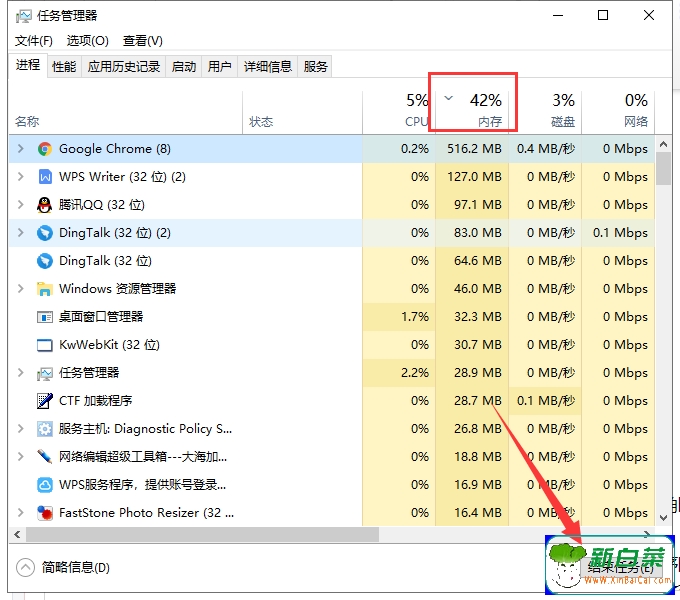Screen dimensions: 680x600
Task: Expand the 网络编辑超级工具箱 process
Action: [x=20, y=457]
